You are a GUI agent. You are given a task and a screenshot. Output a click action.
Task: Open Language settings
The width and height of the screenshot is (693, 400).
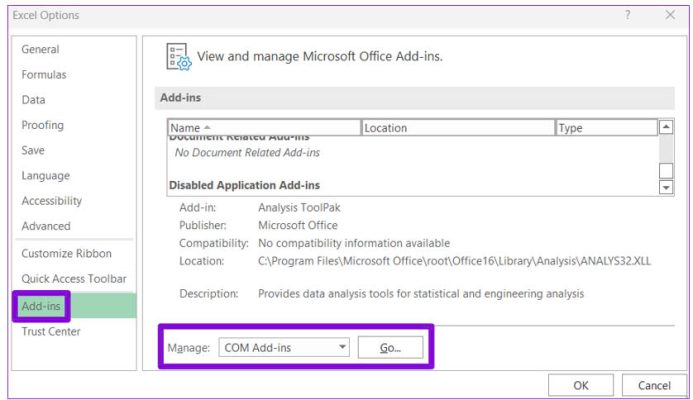[46, 175]
